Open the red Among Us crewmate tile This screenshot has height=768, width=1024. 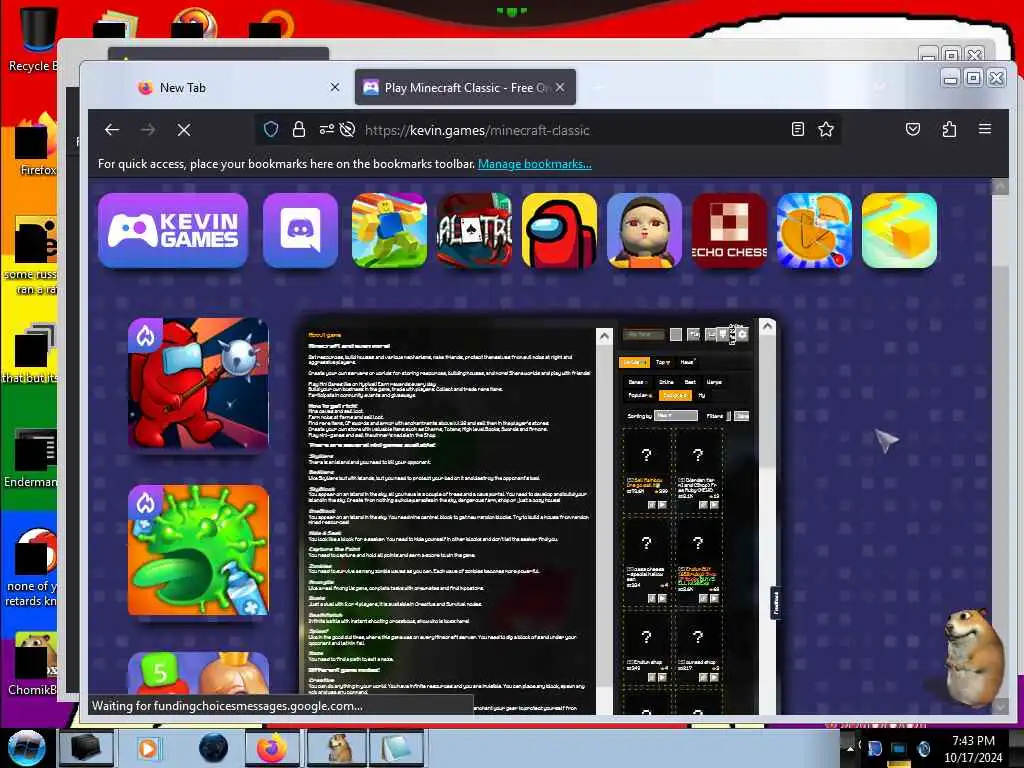559,231
